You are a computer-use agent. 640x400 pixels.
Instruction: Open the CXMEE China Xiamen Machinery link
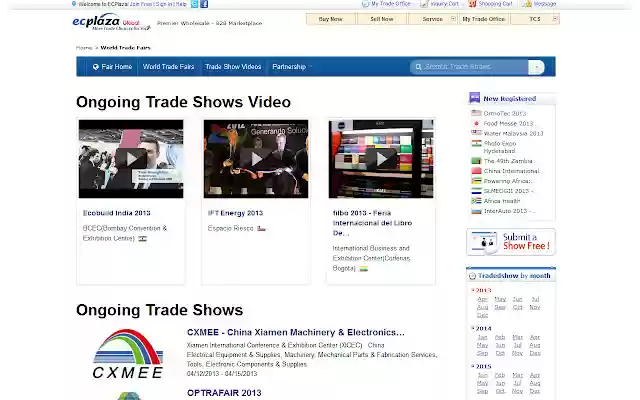coord(296,332)
